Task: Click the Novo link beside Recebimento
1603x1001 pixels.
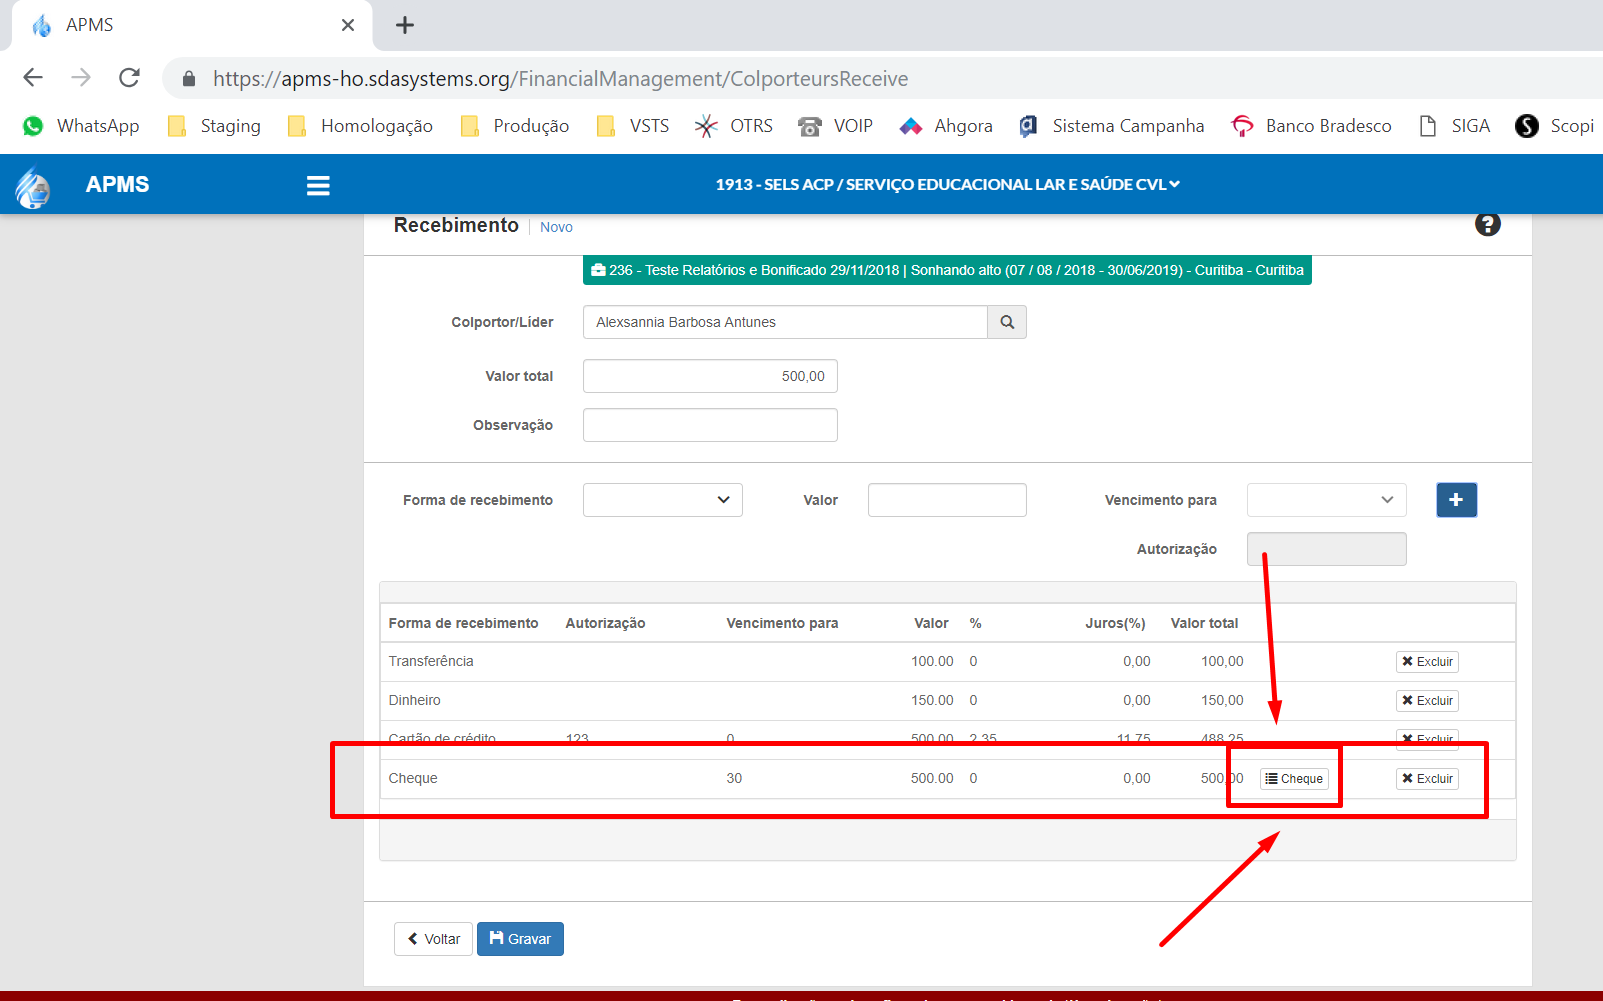Action: (556, 227)
